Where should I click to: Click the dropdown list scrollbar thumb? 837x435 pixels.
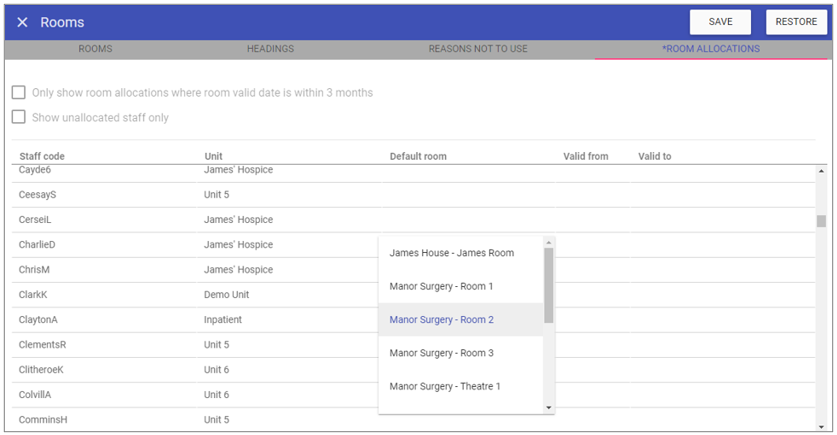point(548,285)
